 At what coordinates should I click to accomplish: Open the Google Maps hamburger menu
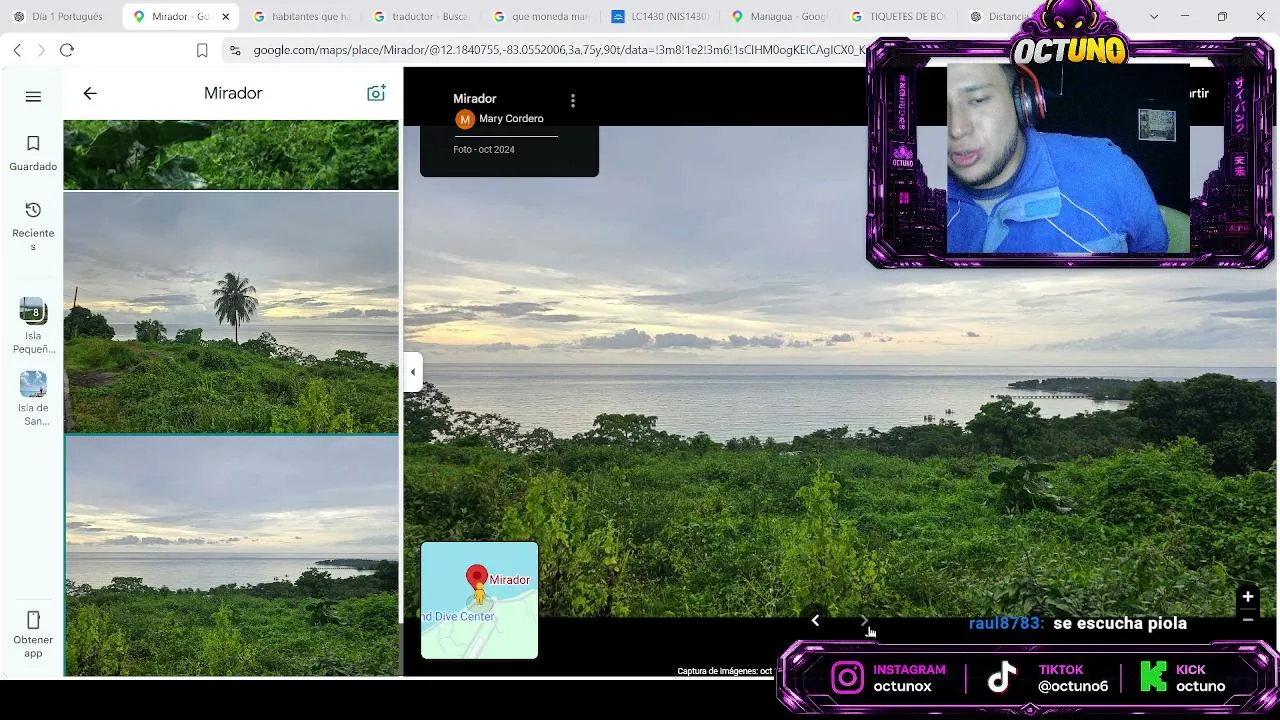[33, 96]
